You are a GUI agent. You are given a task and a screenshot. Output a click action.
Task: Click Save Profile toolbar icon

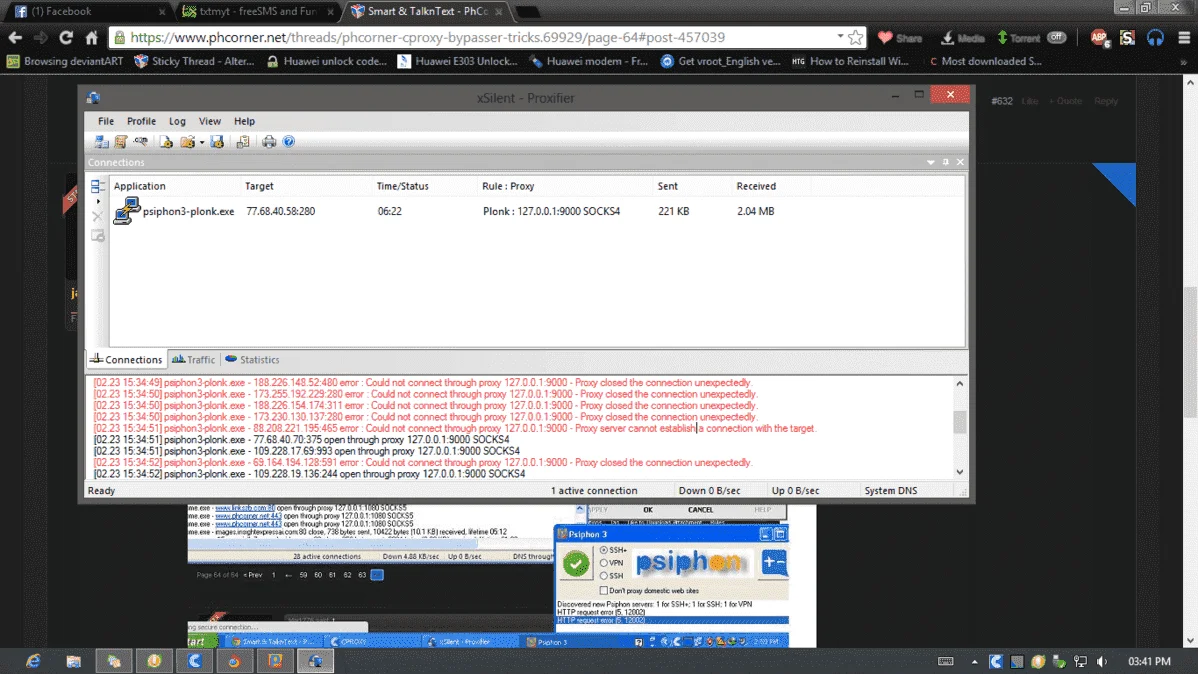click(217, 142)
